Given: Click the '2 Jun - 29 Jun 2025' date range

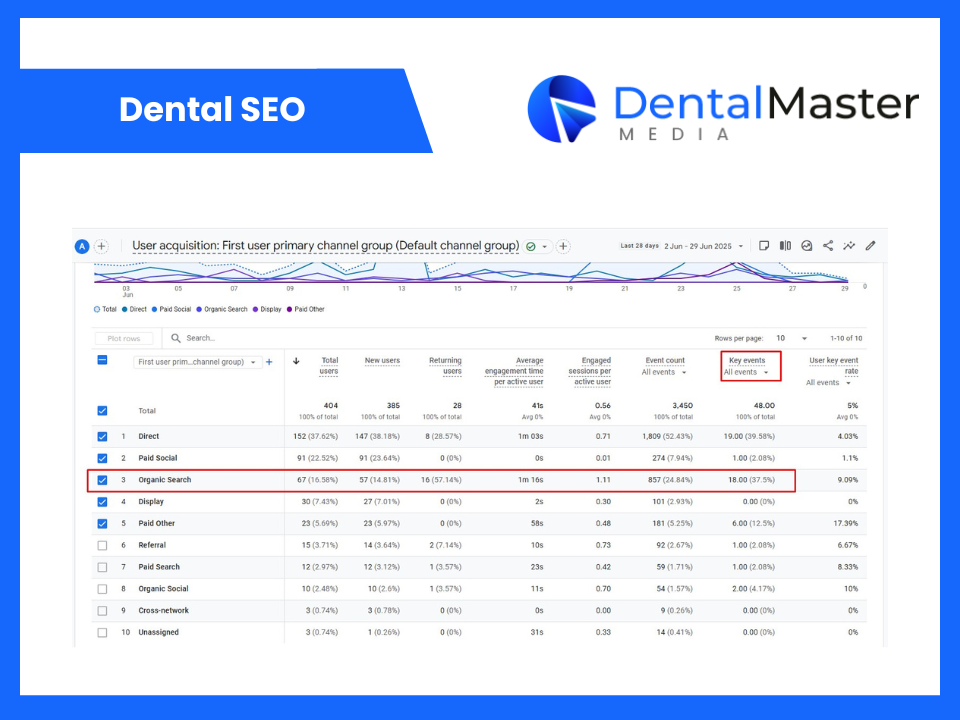Looking at the screenshot, I should click(x=698, y=246).
